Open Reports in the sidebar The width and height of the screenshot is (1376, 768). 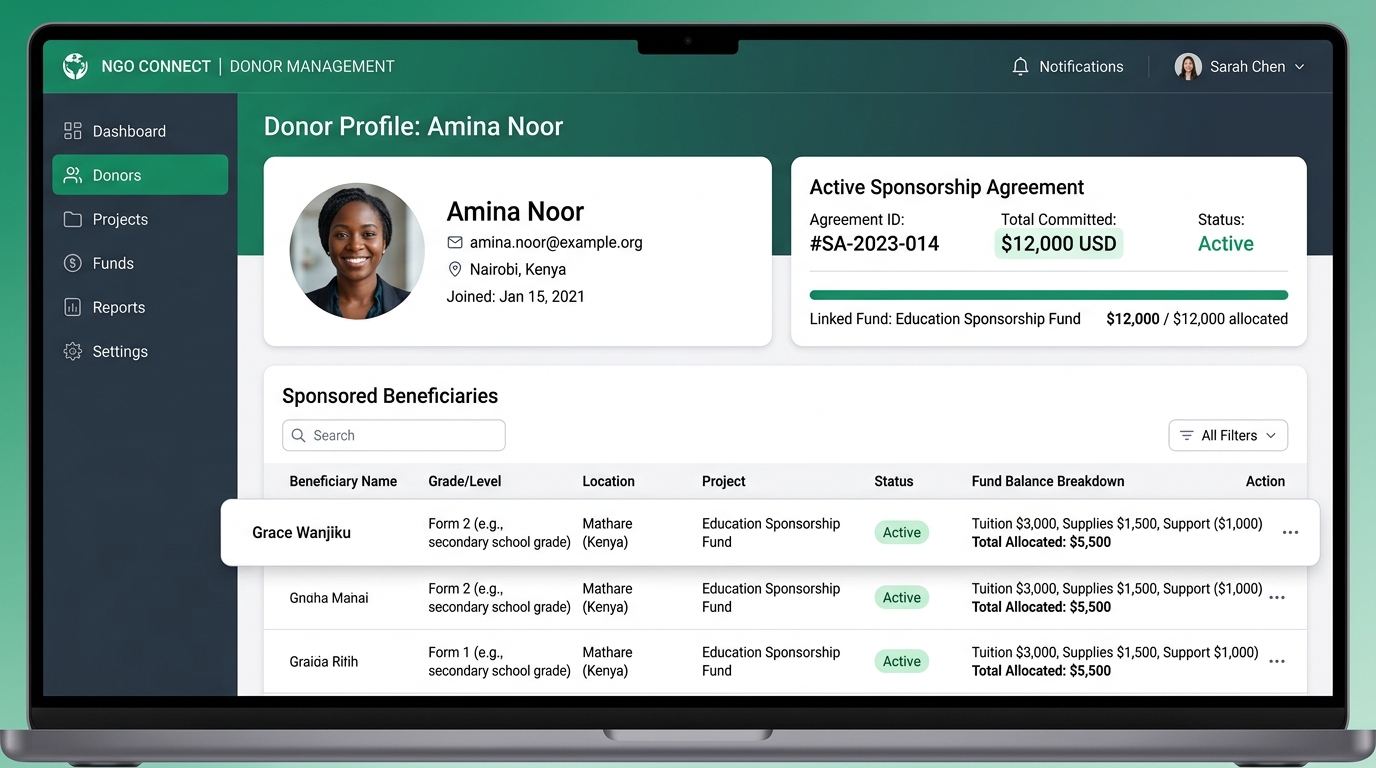click(x=140, y=307)
